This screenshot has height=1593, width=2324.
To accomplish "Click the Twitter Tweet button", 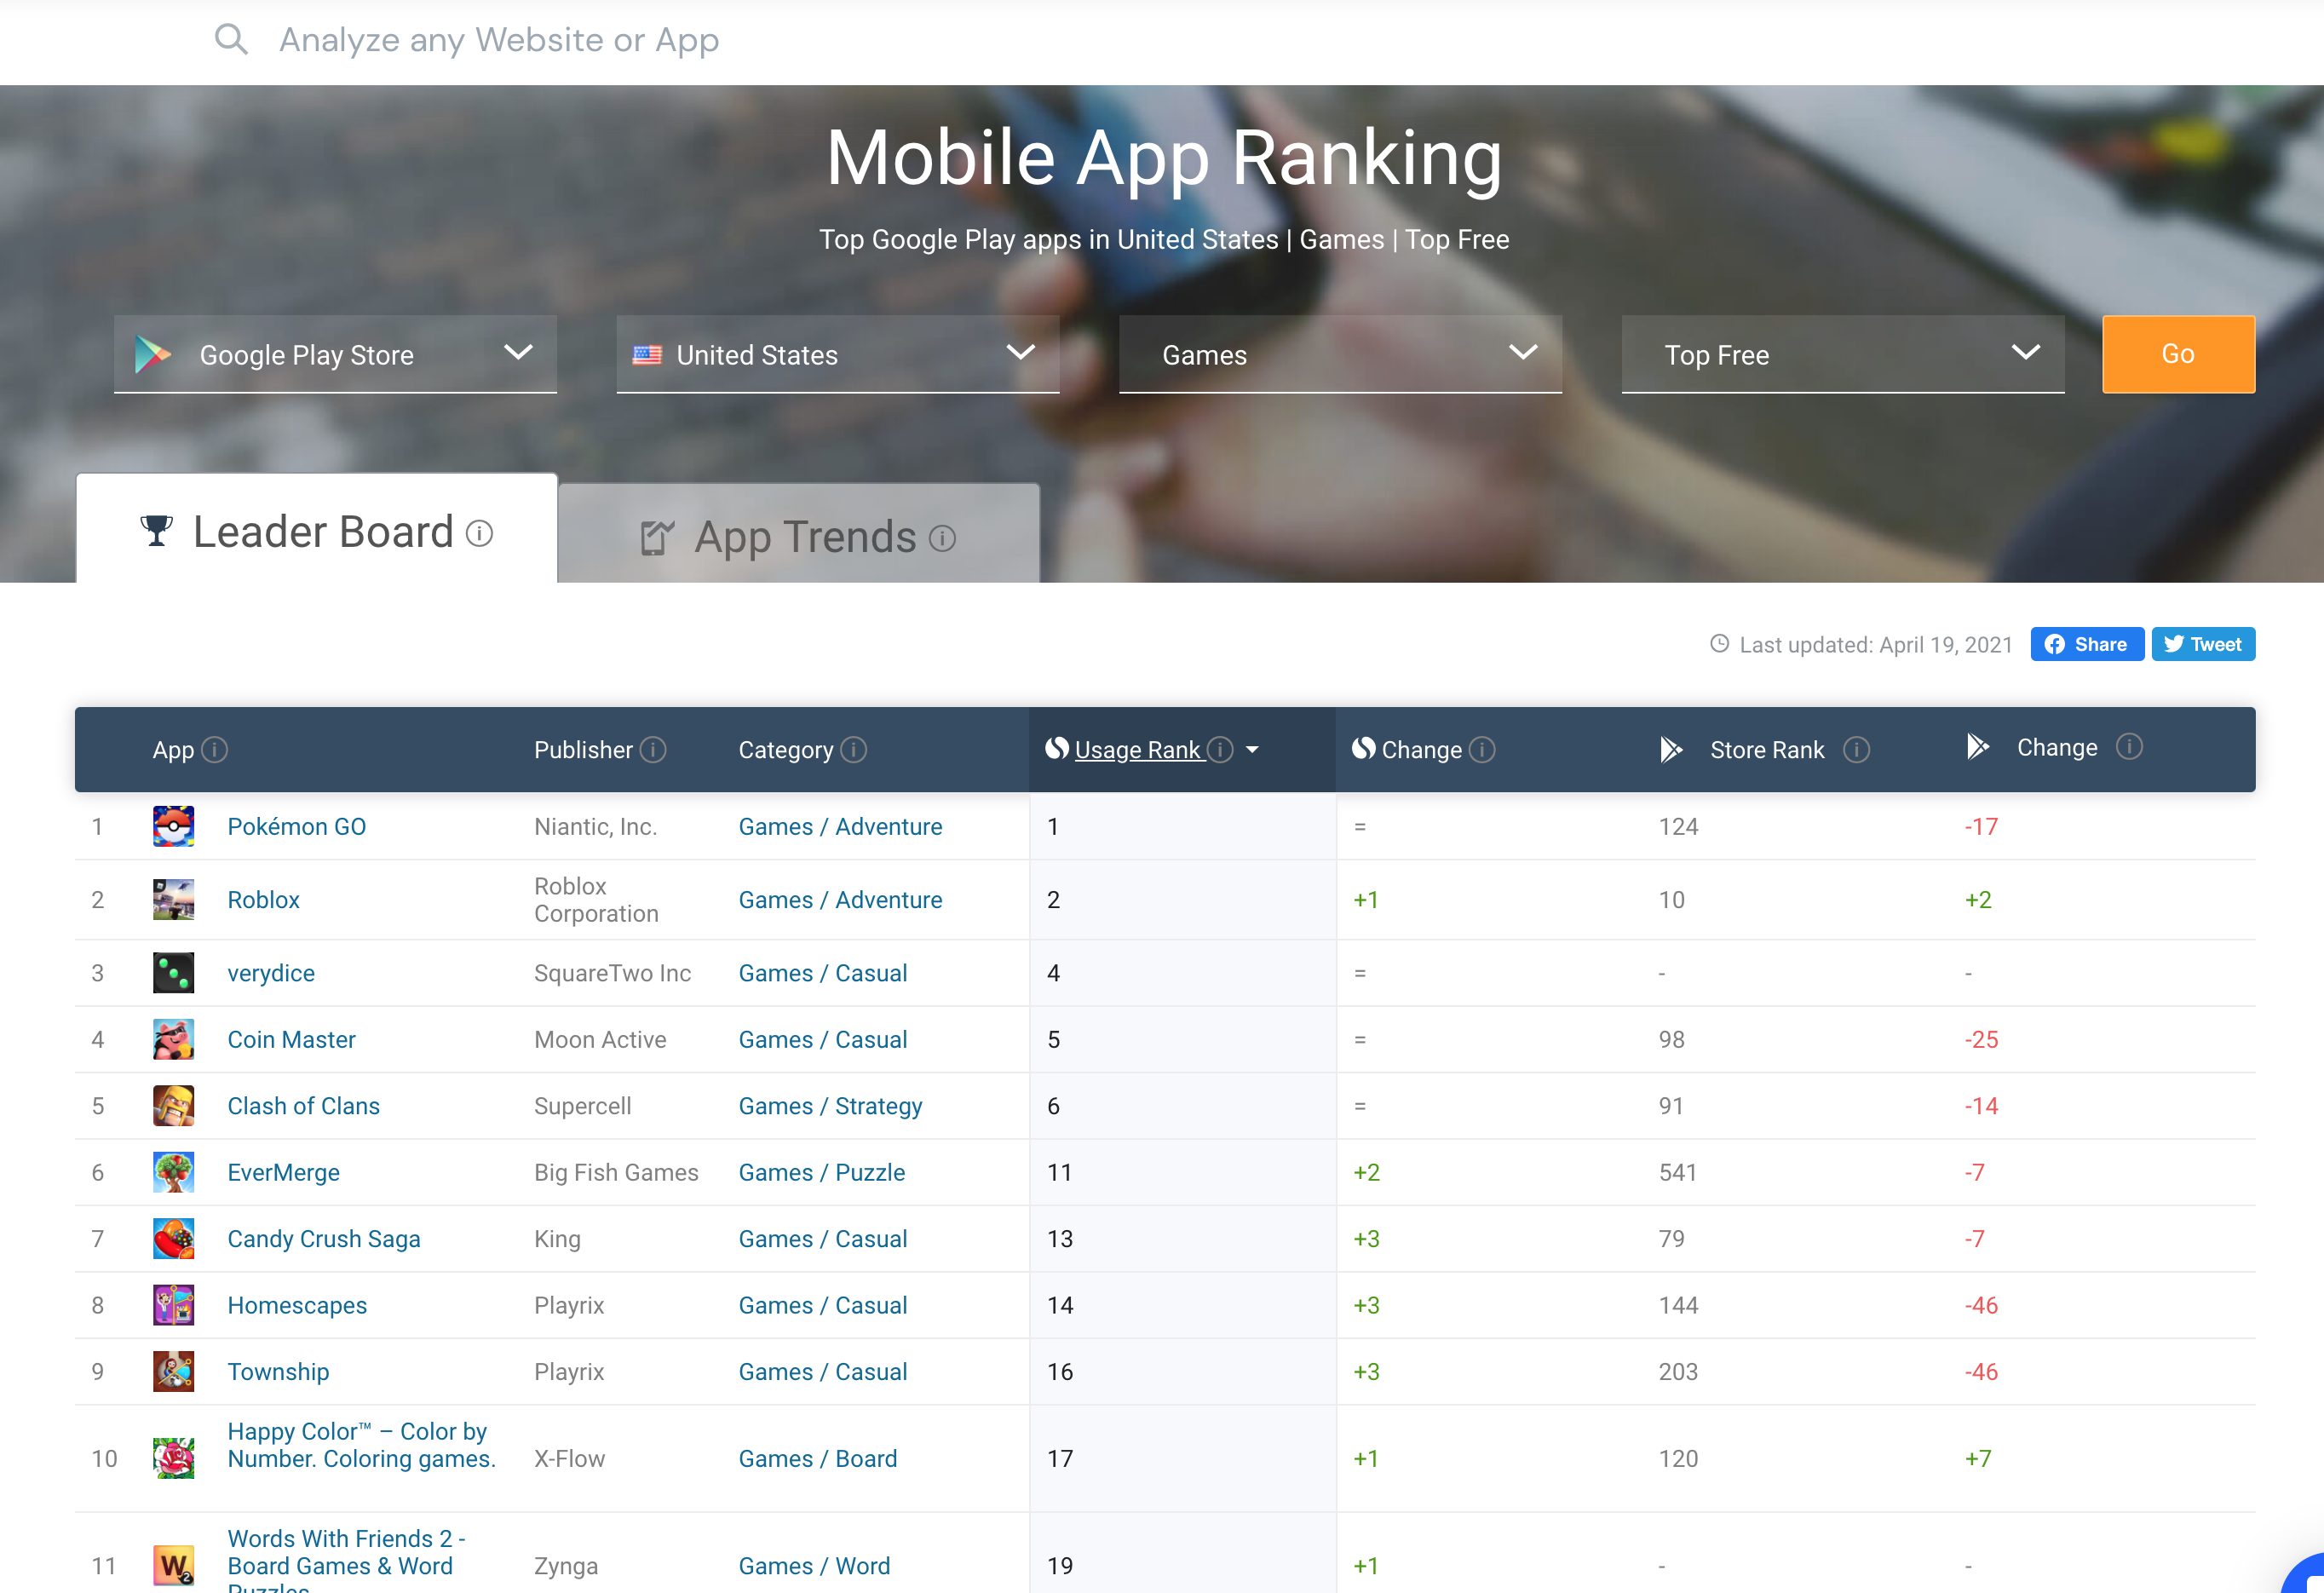I will click(2202, 644).
